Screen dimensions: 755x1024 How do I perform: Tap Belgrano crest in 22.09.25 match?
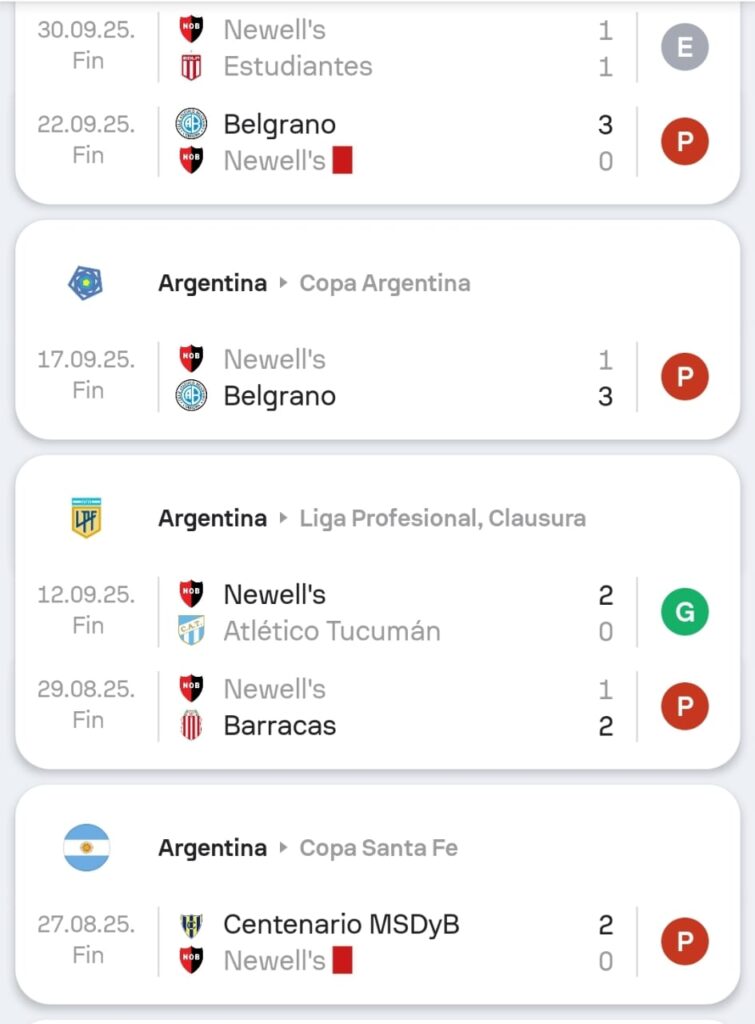(191, 124)
